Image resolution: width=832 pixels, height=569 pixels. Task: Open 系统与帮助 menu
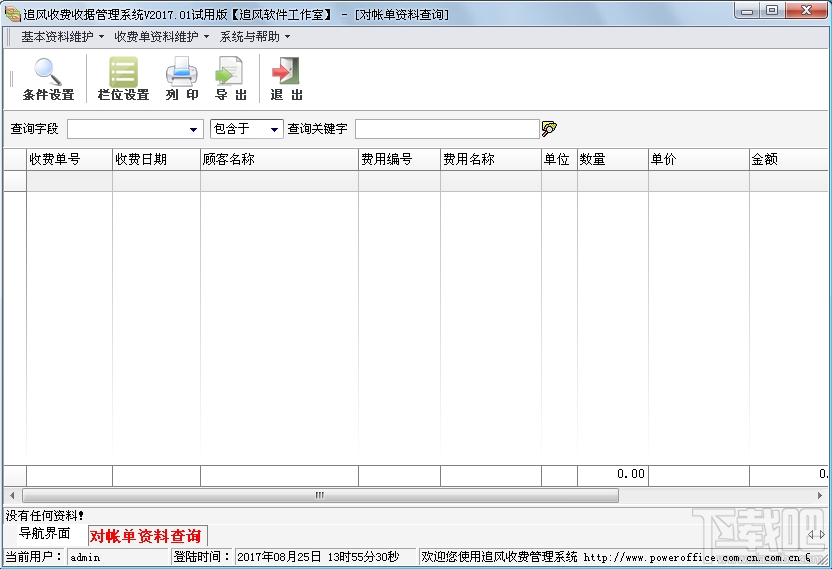(255, 37)
